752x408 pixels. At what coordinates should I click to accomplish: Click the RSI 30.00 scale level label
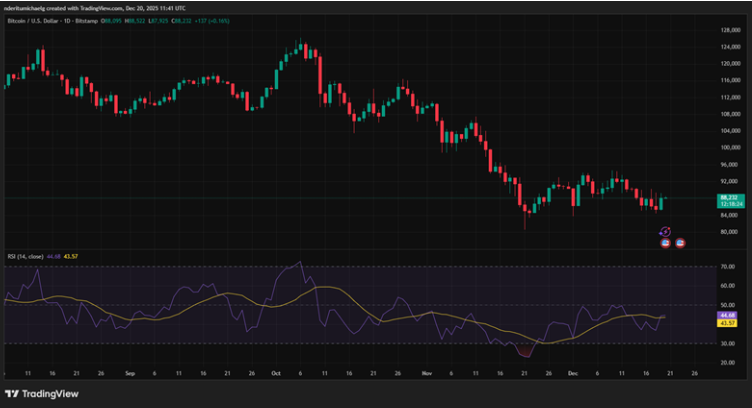[x=728, y=343]
